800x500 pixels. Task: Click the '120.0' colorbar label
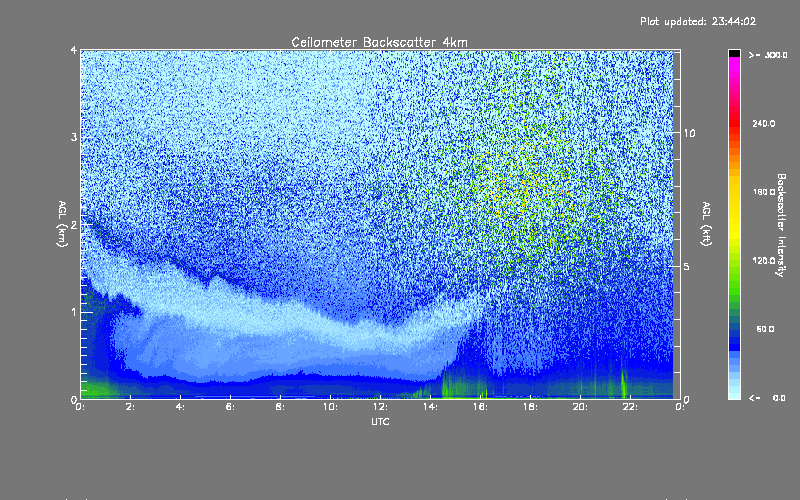pyautogui.click(x=764, y=261)
